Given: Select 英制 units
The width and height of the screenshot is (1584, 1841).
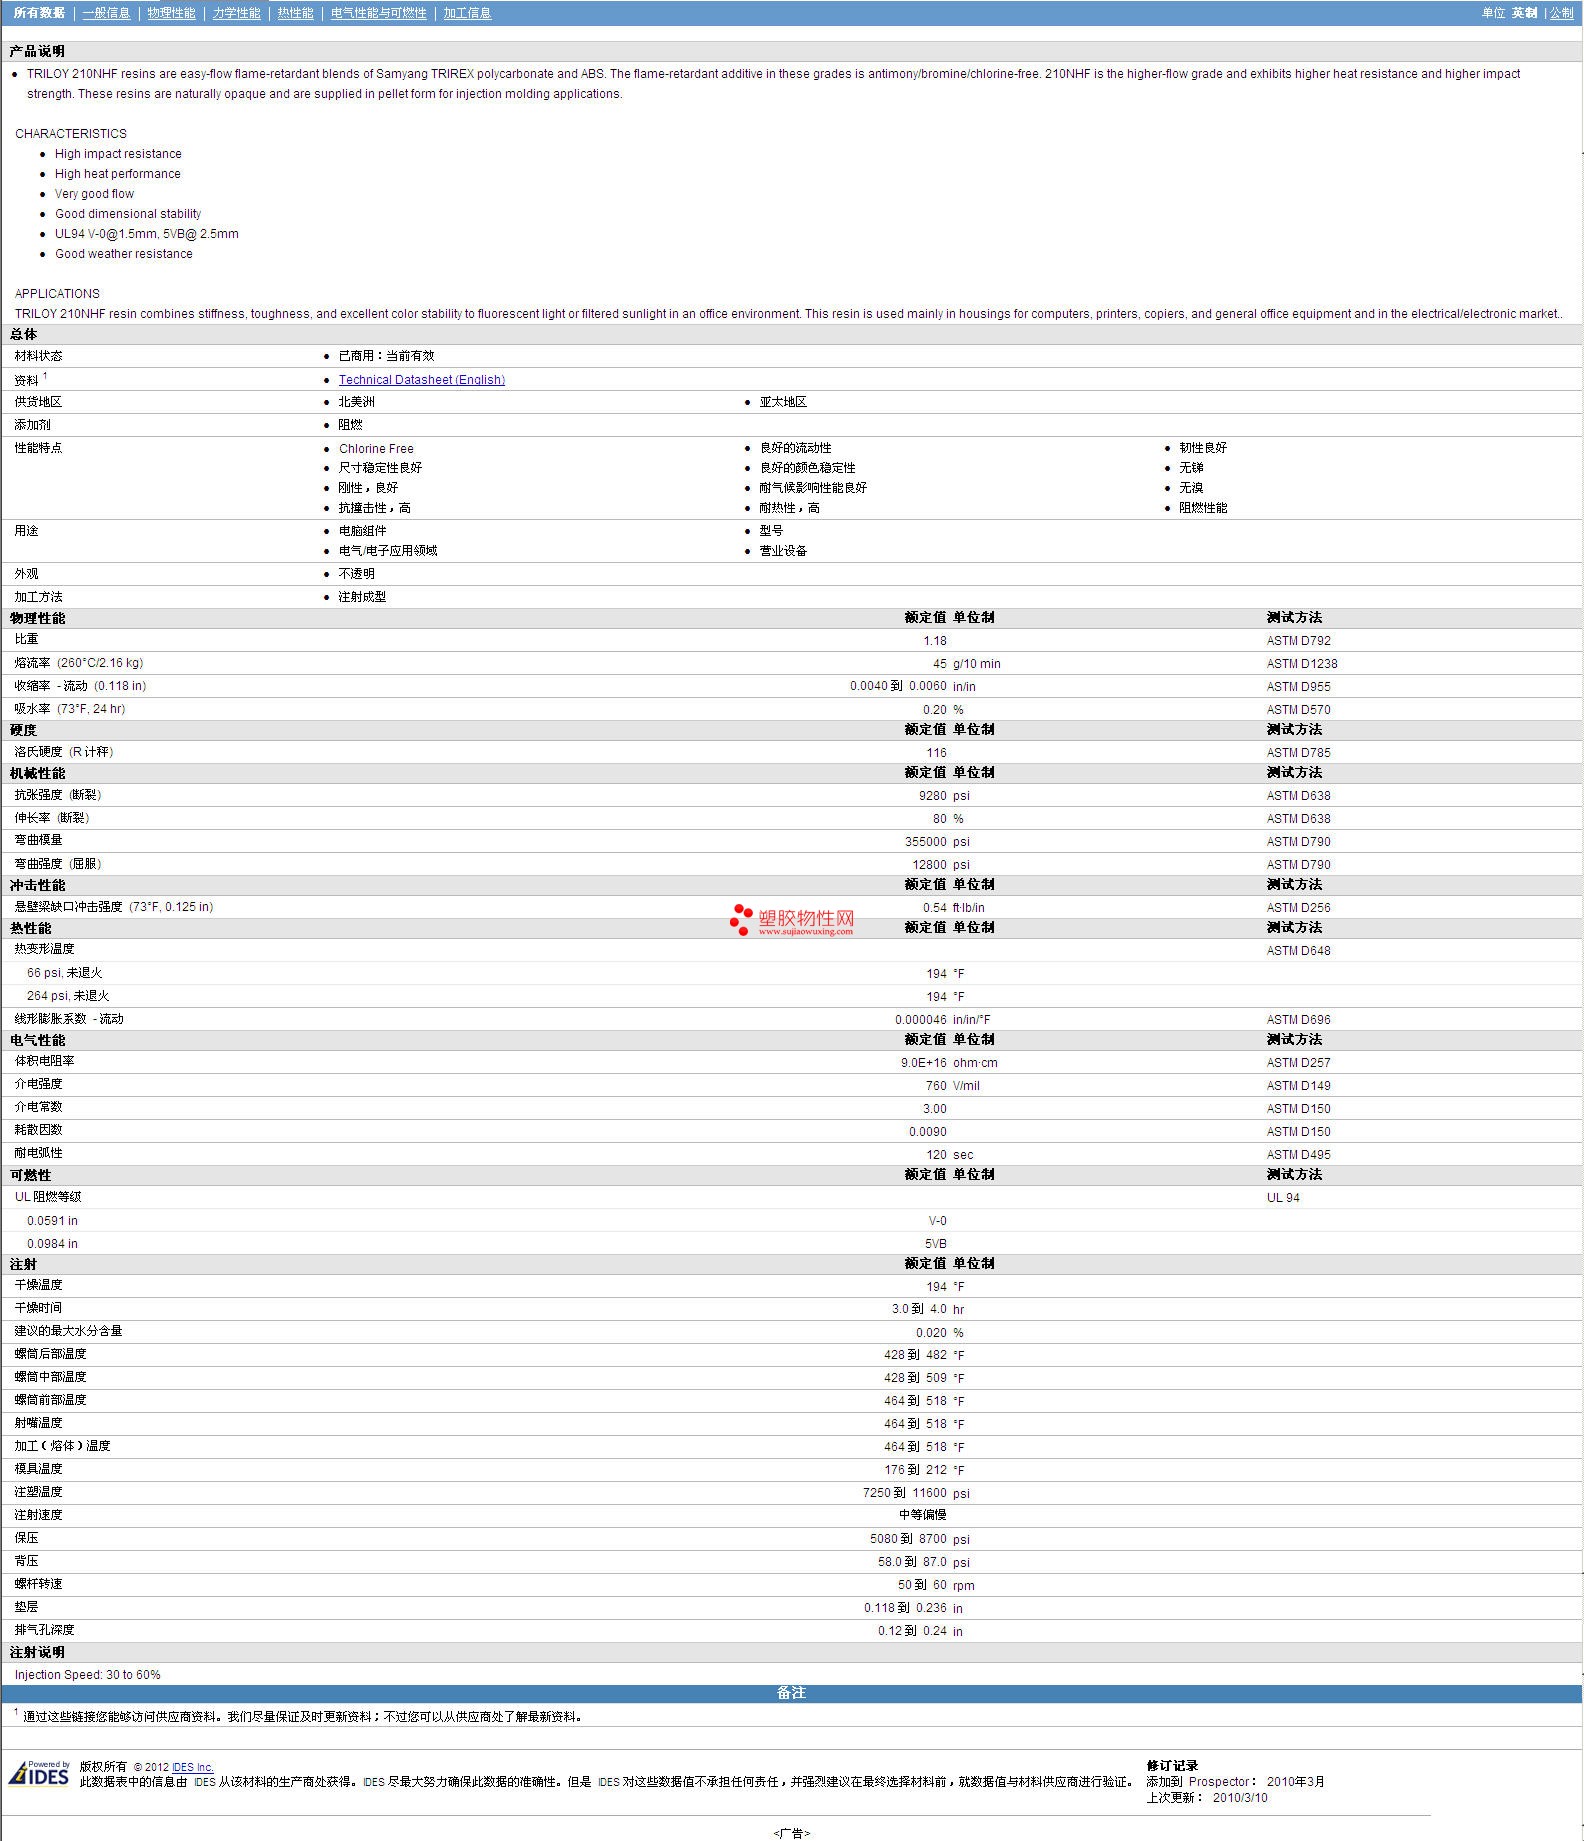Looking at the screenshot, I should (1524, 13).
